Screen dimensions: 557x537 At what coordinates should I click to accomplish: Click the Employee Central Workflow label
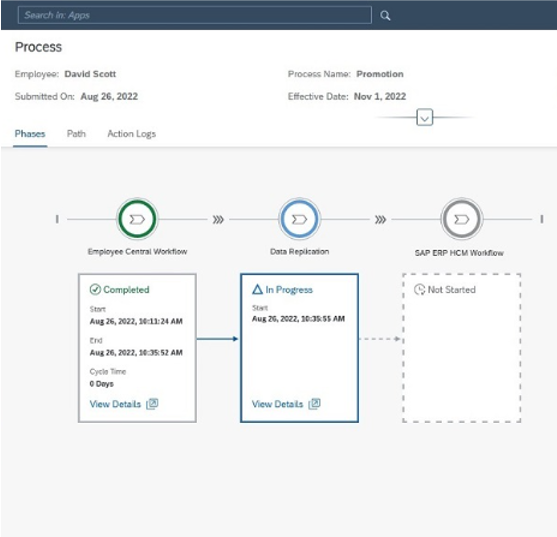coord(137,252)
